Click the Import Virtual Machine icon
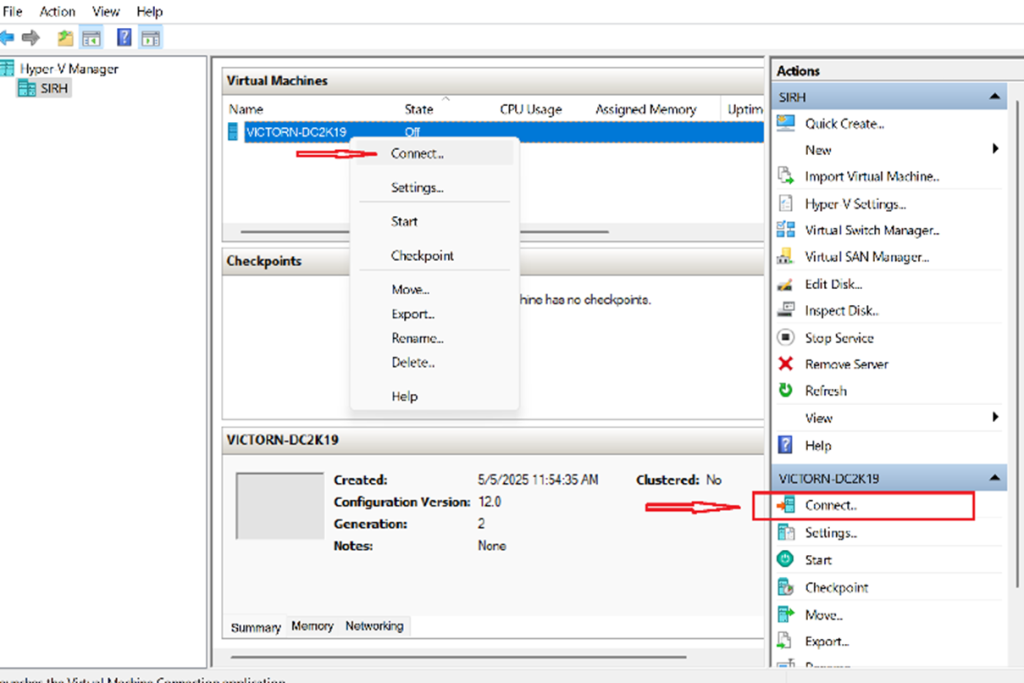The height and width of the screenshot is (683, 1024). click(786, 176)
